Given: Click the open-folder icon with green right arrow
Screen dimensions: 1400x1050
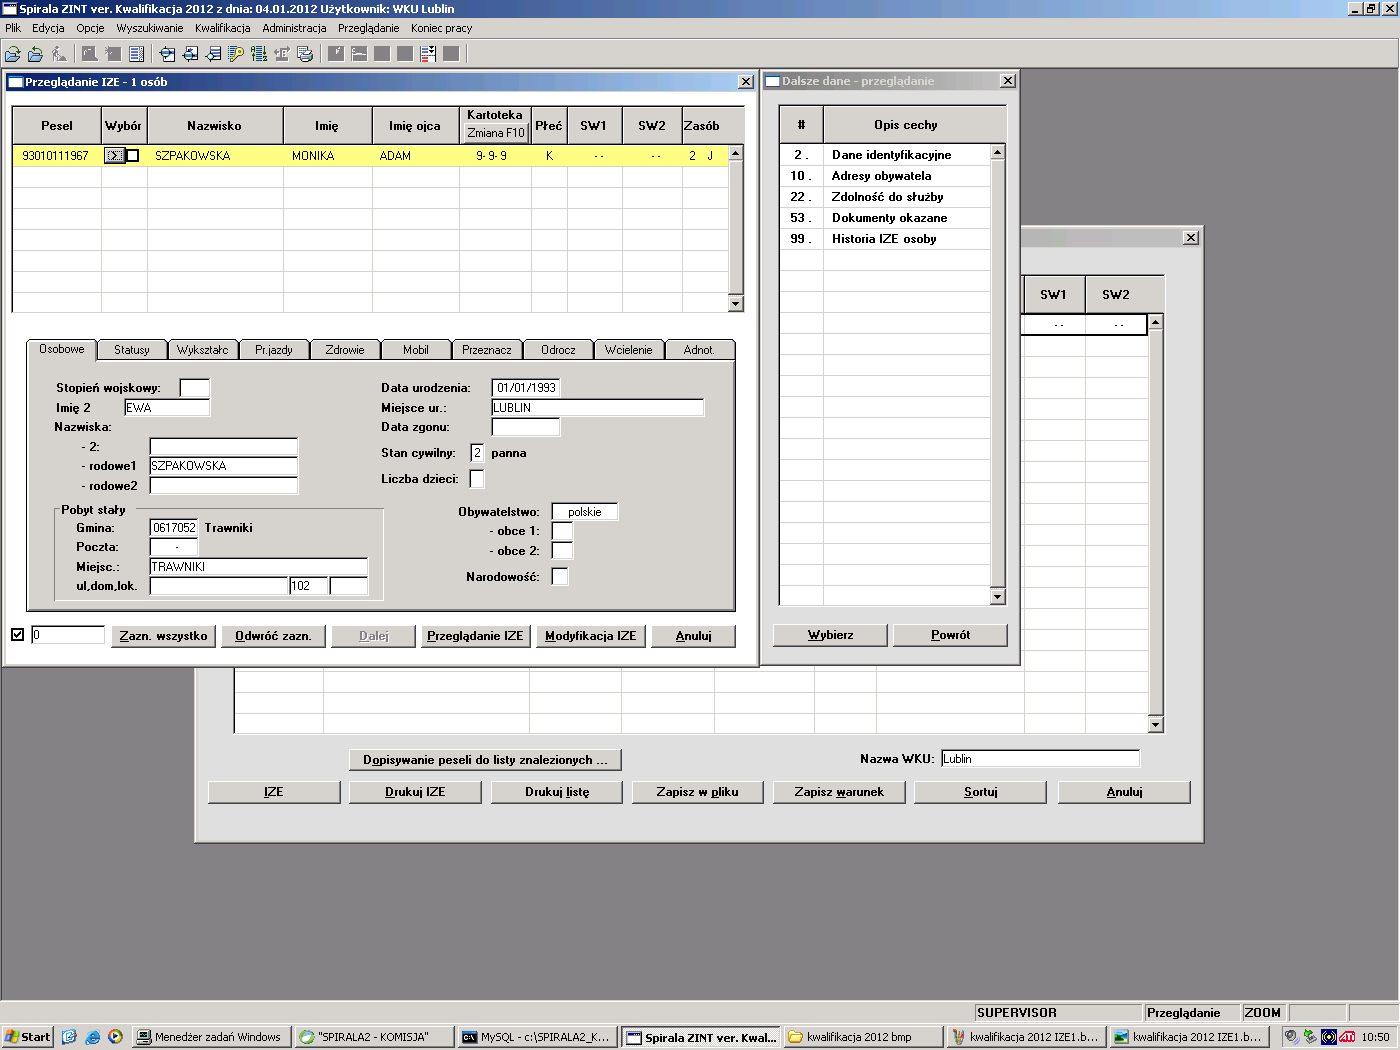Looking at the screenshot, I should [x=13, y=54].
